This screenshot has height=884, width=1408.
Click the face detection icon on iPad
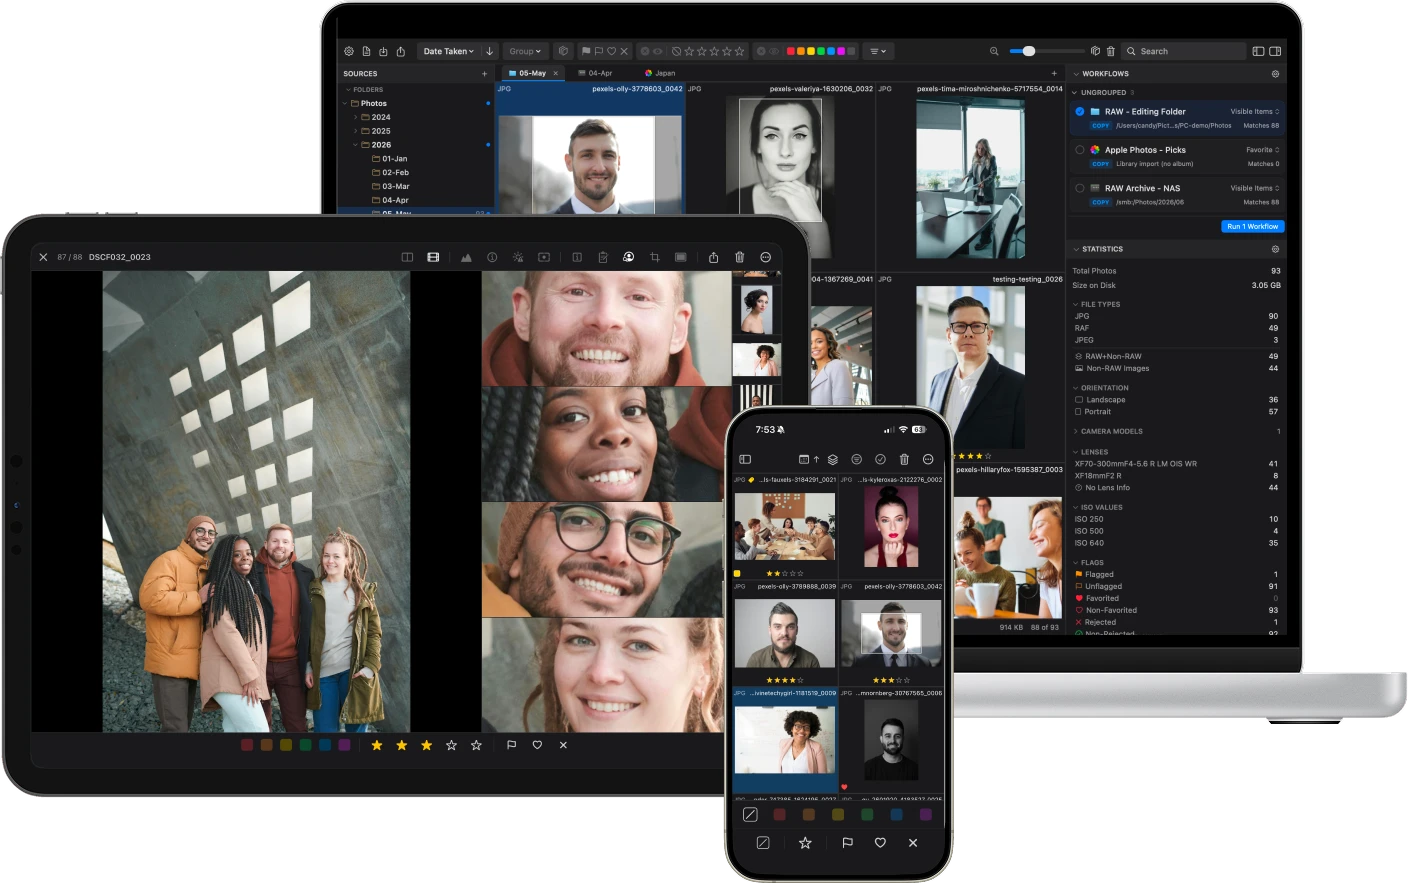point(629,257)
